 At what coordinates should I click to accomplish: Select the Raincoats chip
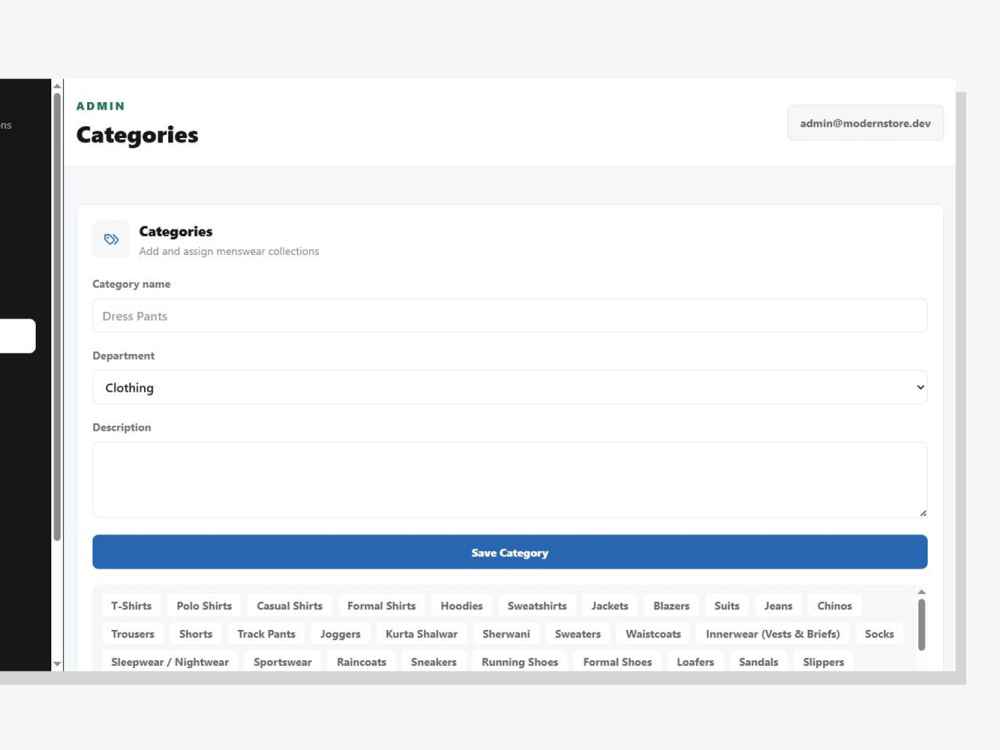click(x=361, y=662)
